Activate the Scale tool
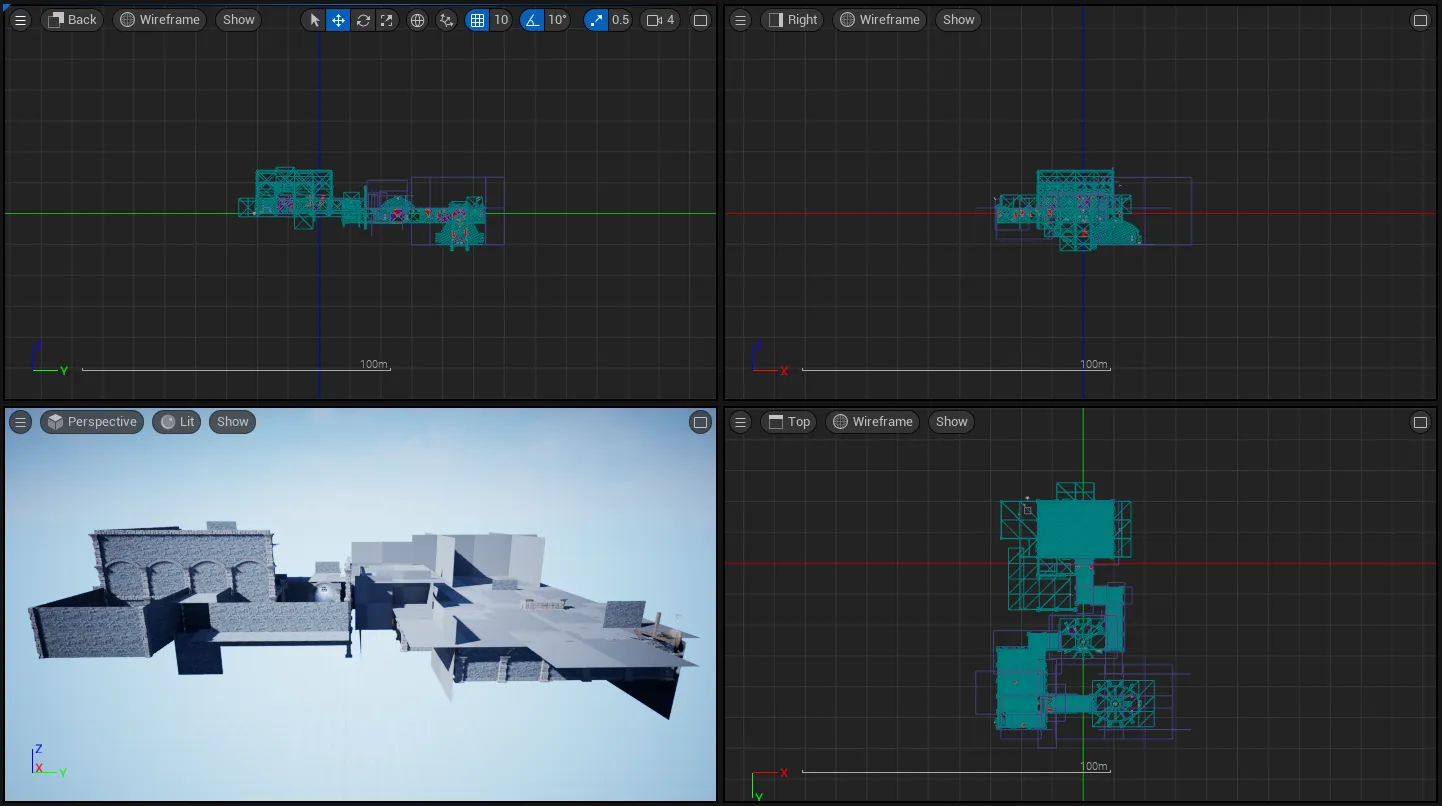 pos(386,19)
